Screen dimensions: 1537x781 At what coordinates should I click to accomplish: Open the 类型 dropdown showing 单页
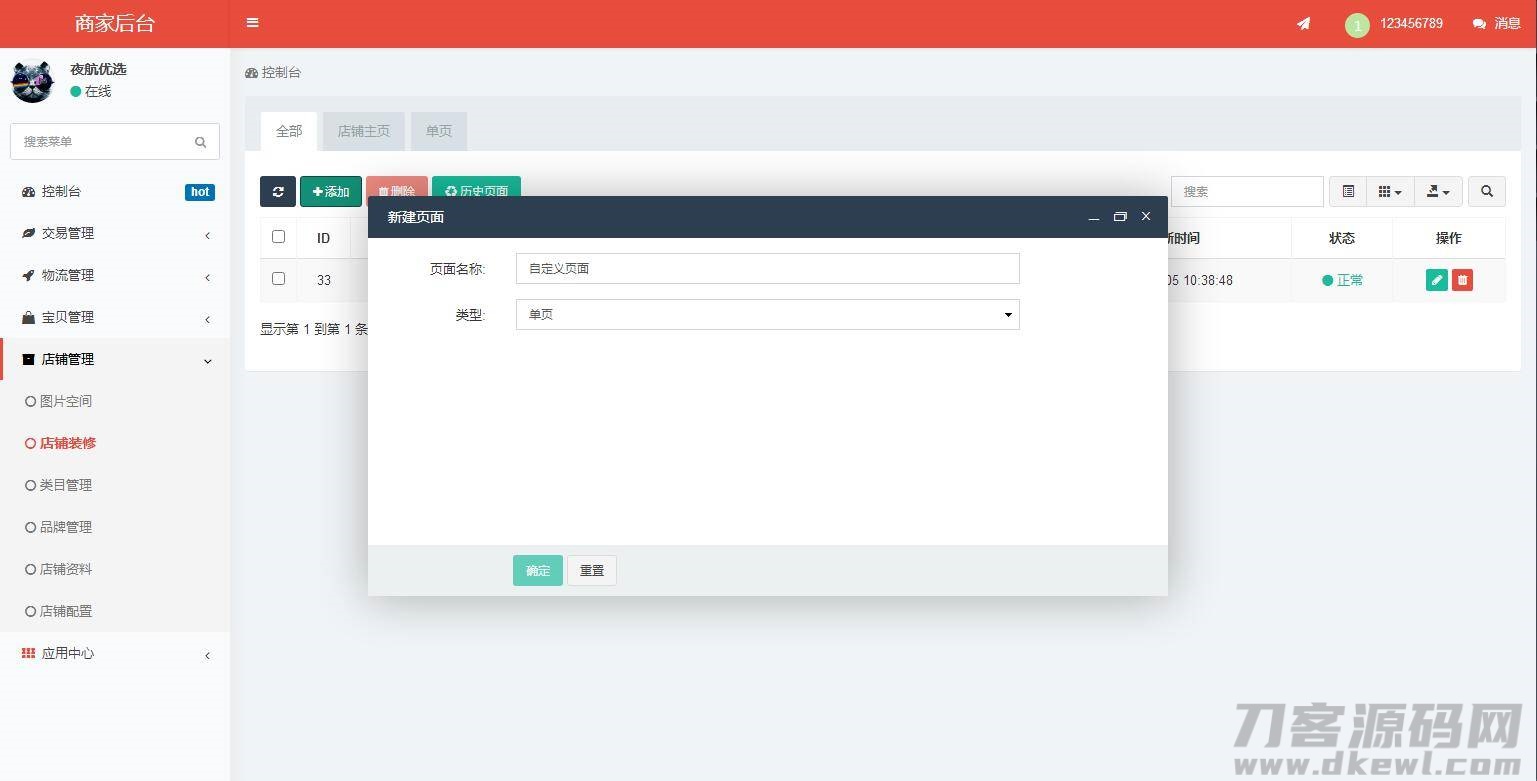pyautogui.click(x=767, y=315)
